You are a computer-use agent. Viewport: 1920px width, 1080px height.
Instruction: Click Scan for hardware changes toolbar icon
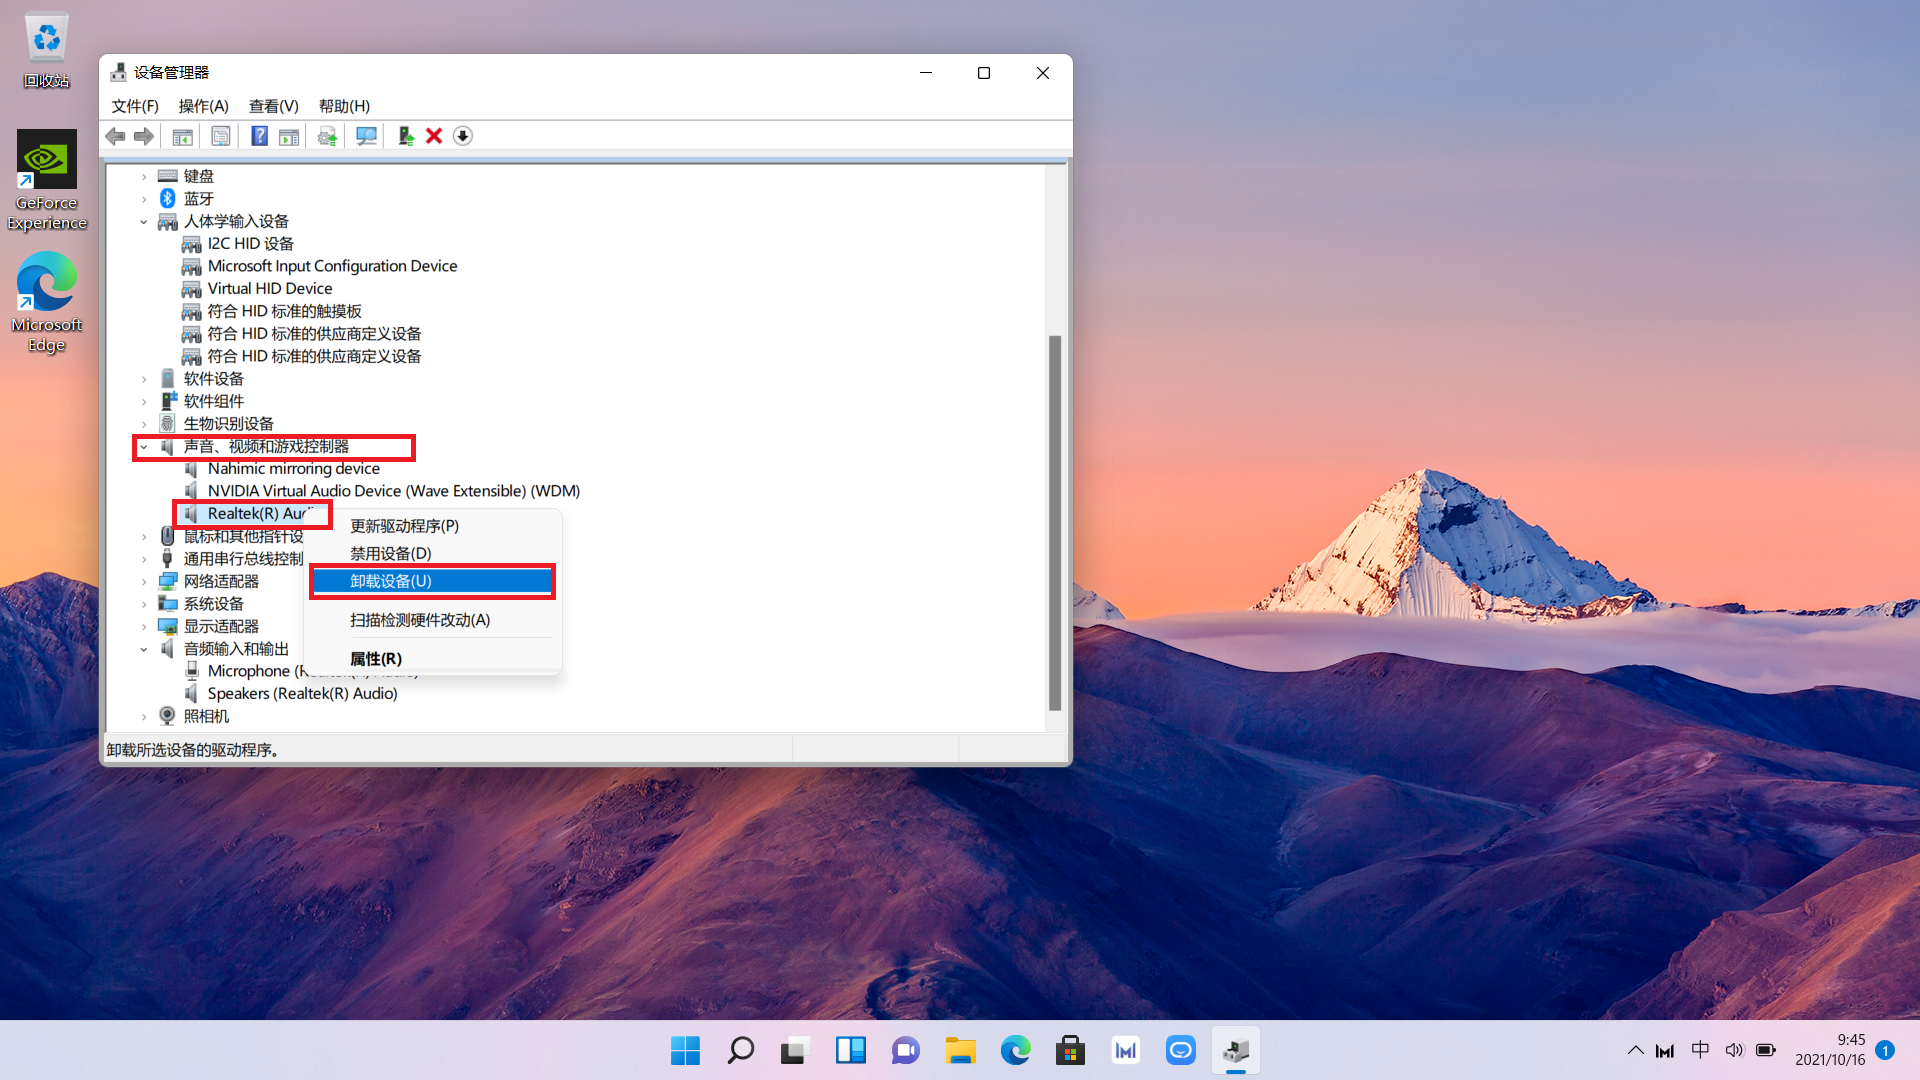tap(366, 136)
